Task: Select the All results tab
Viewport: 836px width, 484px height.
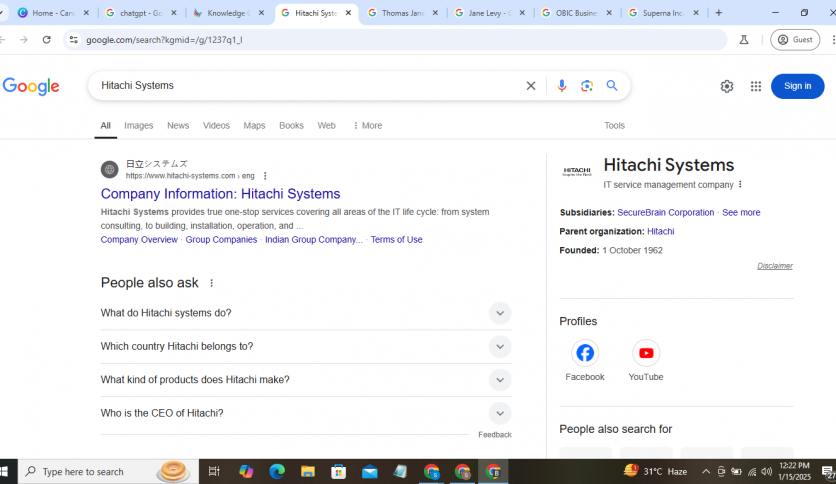Action: (x=106, y=125)
